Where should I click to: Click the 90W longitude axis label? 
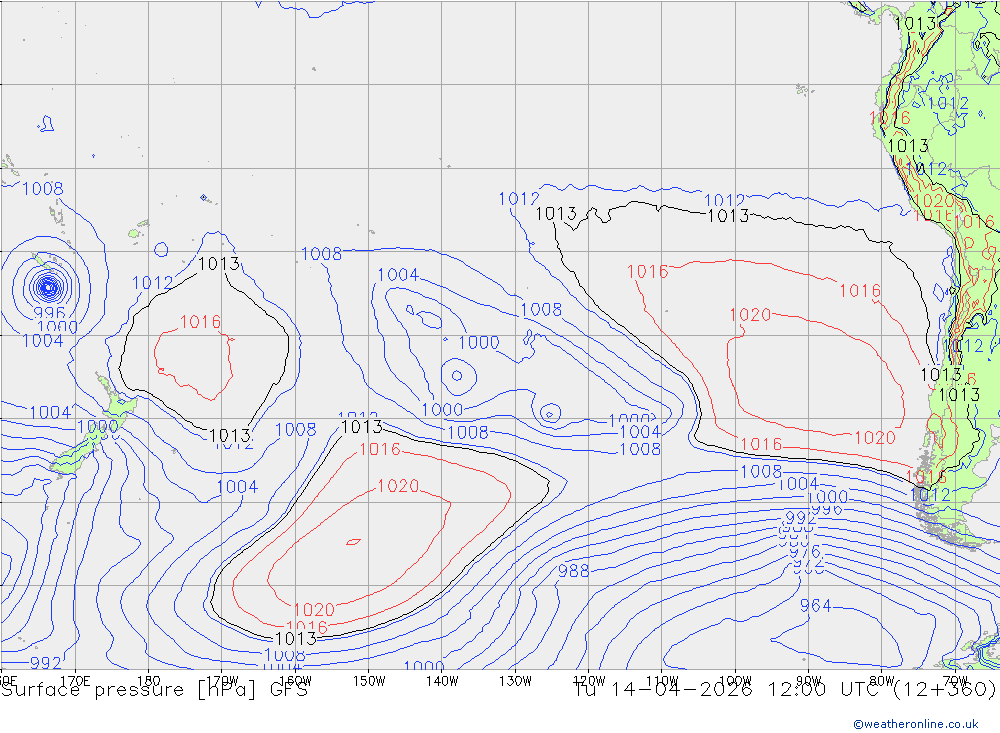pyautogui.click(x=809, y=681)
